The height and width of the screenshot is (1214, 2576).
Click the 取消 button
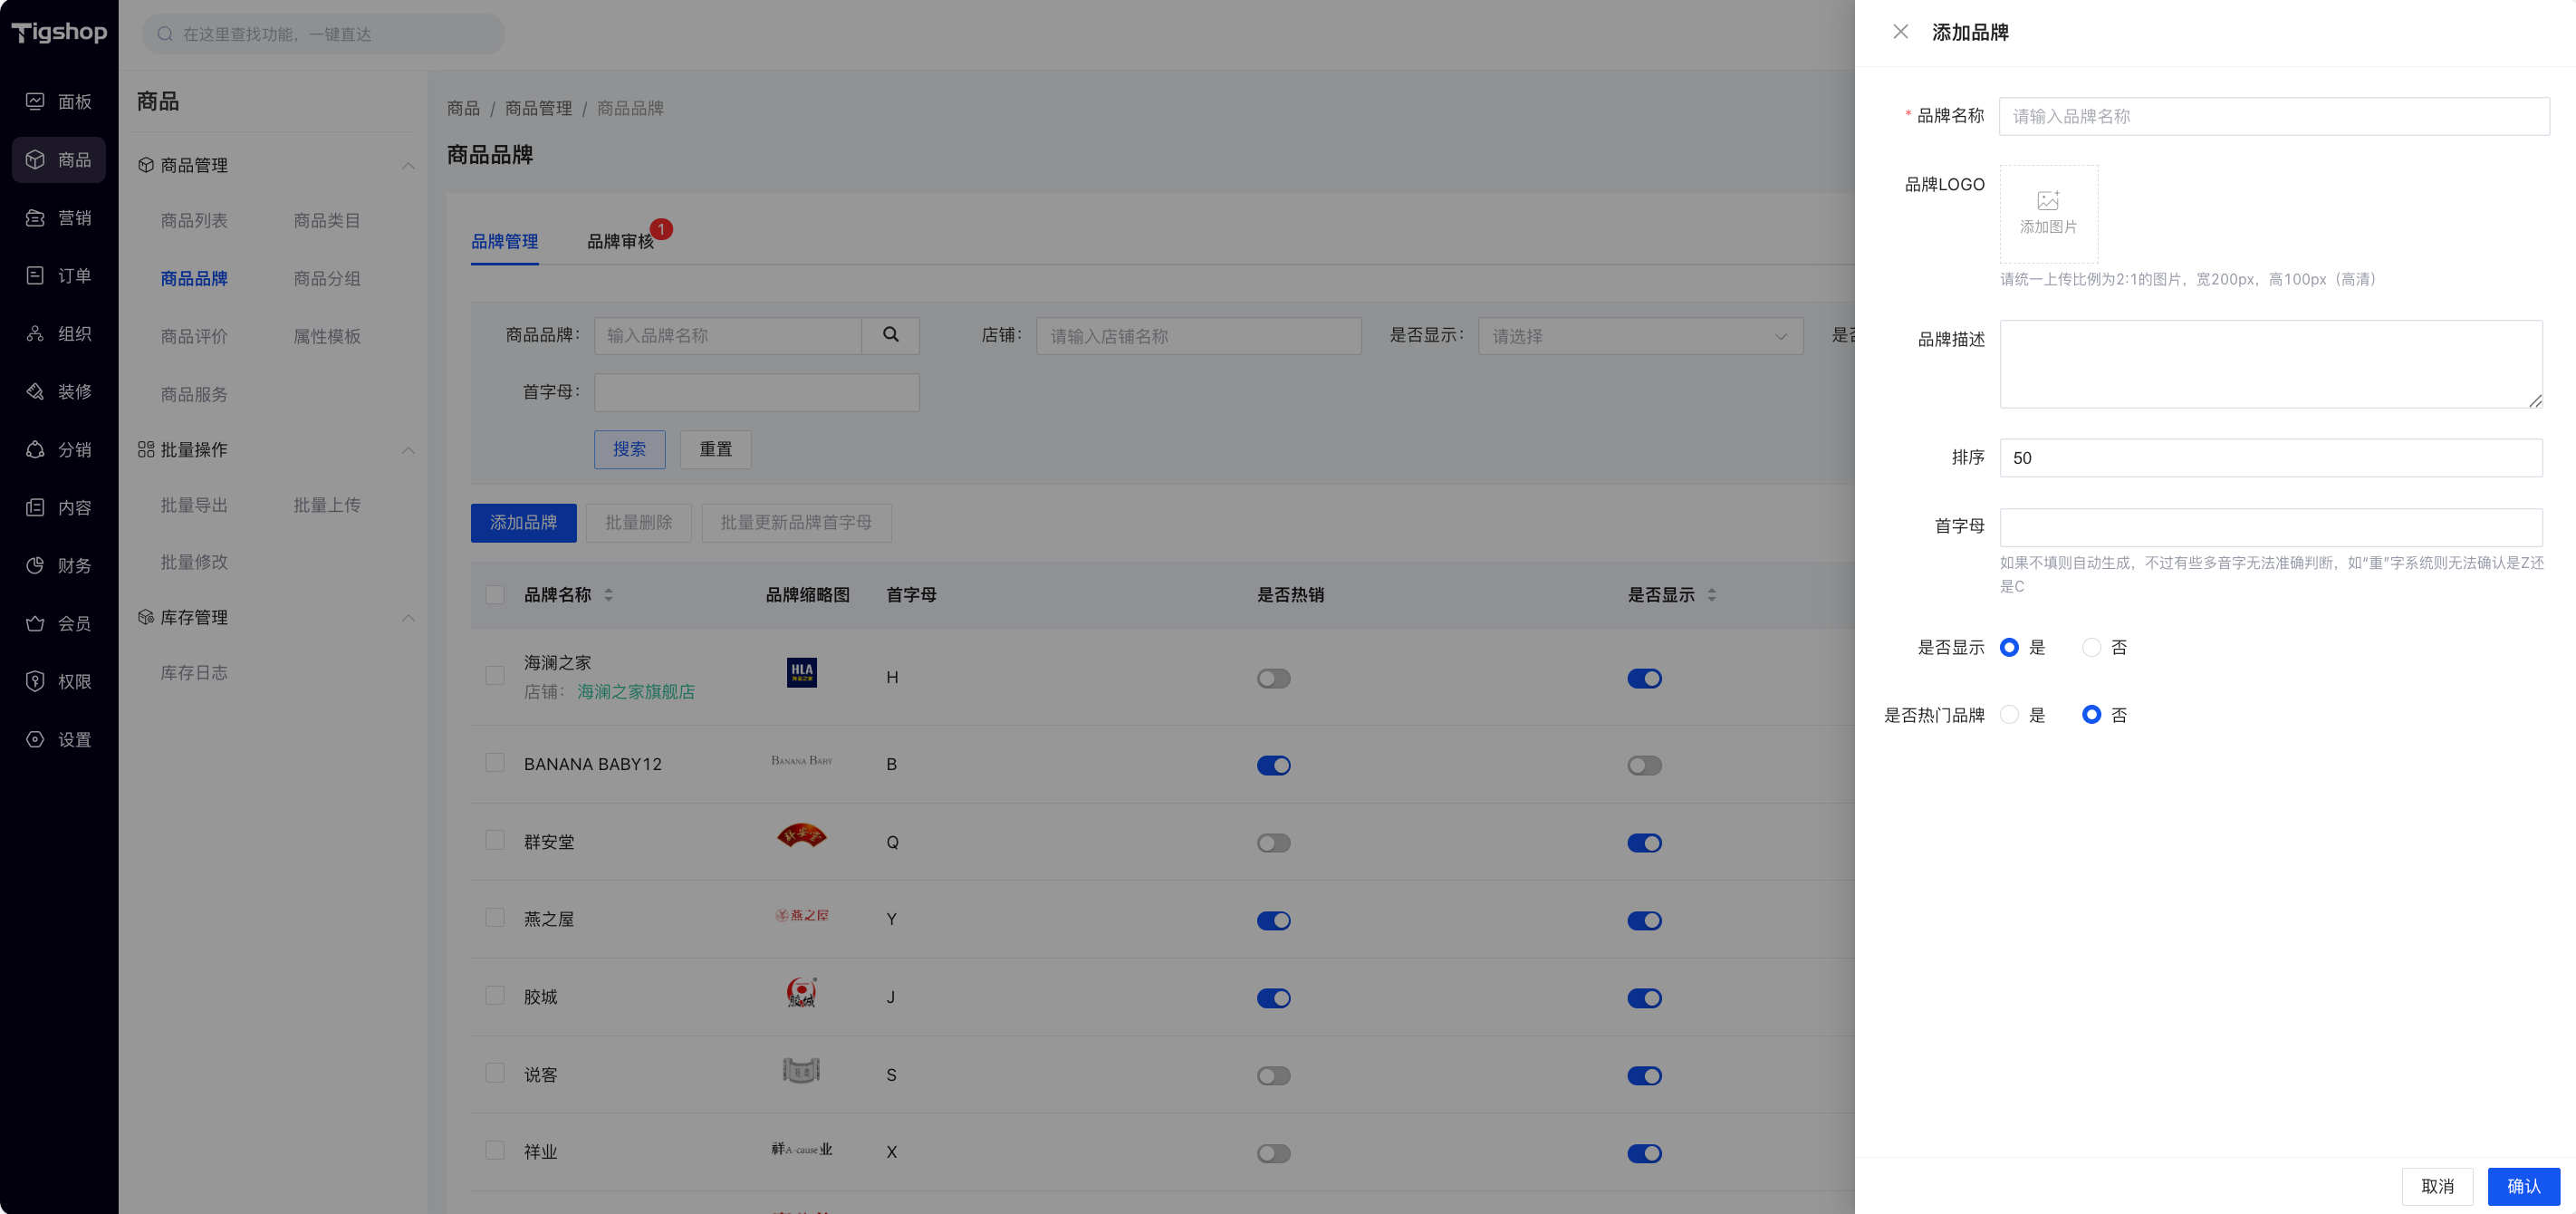2437,1186
